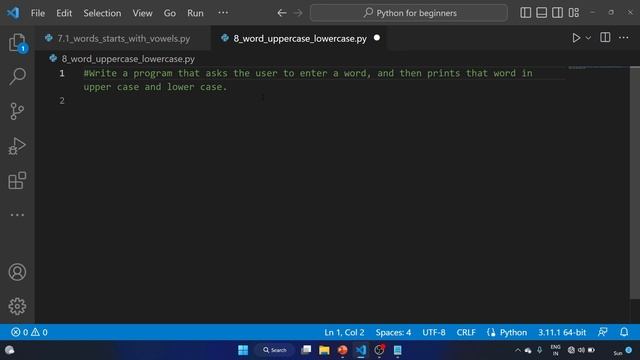640x360 pixels.
Task: Open the Search view in activity bar
Action: [17, 76]
